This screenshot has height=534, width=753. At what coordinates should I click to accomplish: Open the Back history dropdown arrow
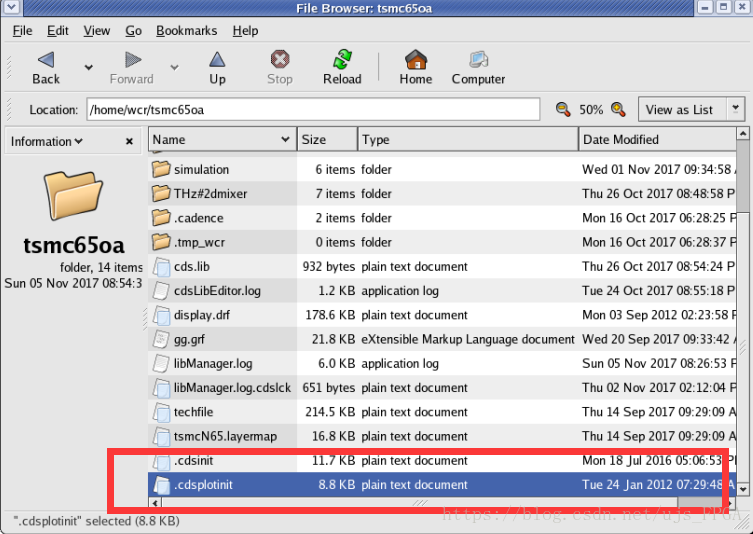pos(88,68)
